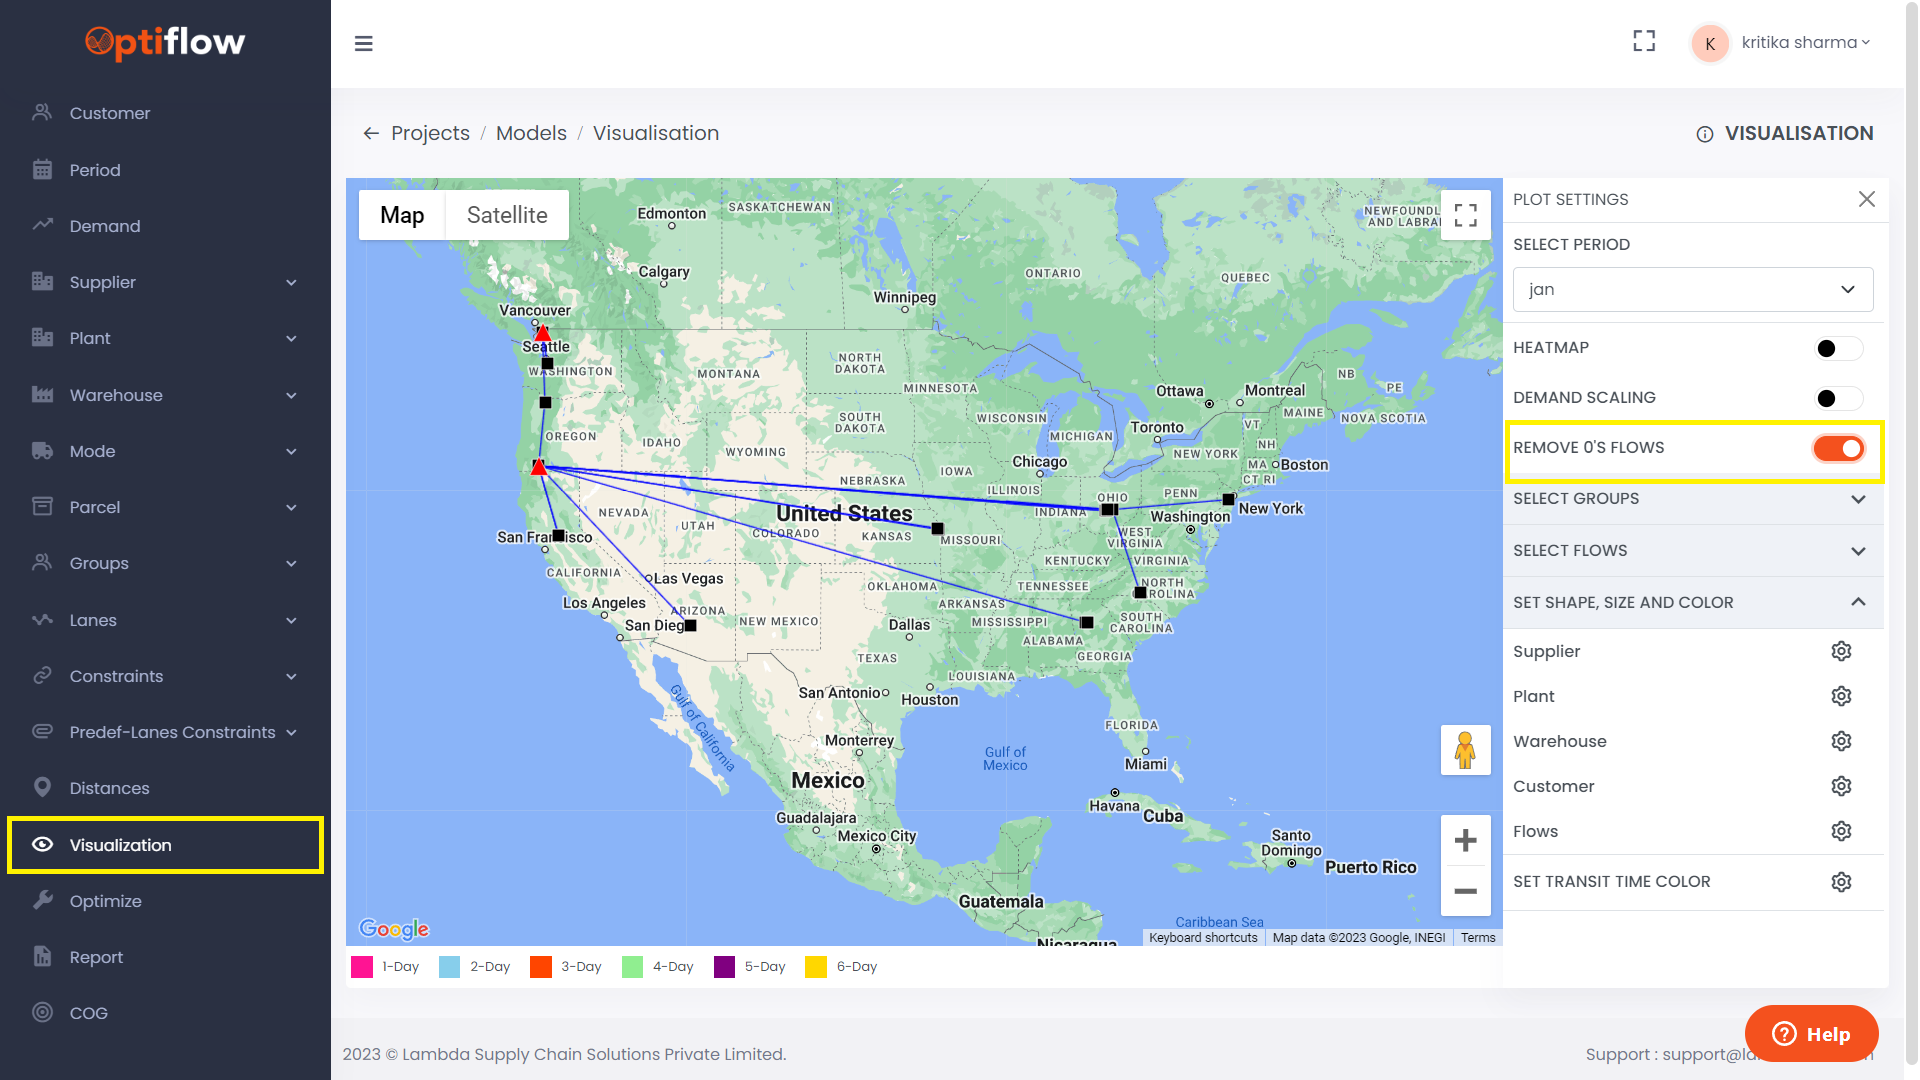Image resolution: width=1920 pixels, height=1080 pixels.
Task: Disable the Remove 0's Flows toggle
Action: (1838, 449)
